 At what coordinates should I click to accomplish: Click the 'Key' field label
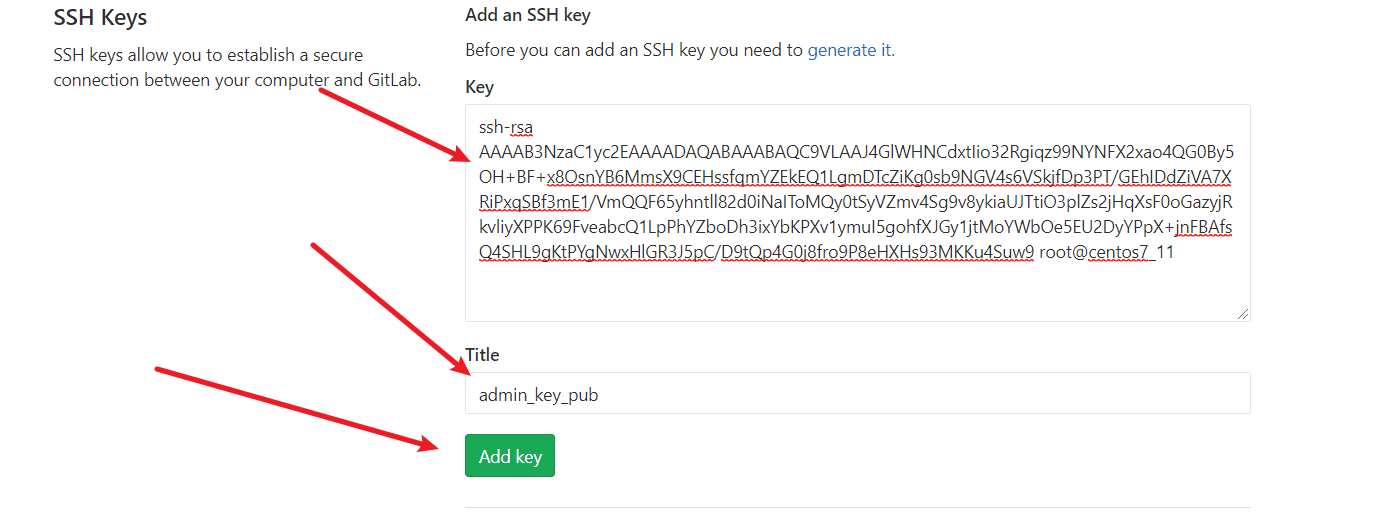pos(480,87)
